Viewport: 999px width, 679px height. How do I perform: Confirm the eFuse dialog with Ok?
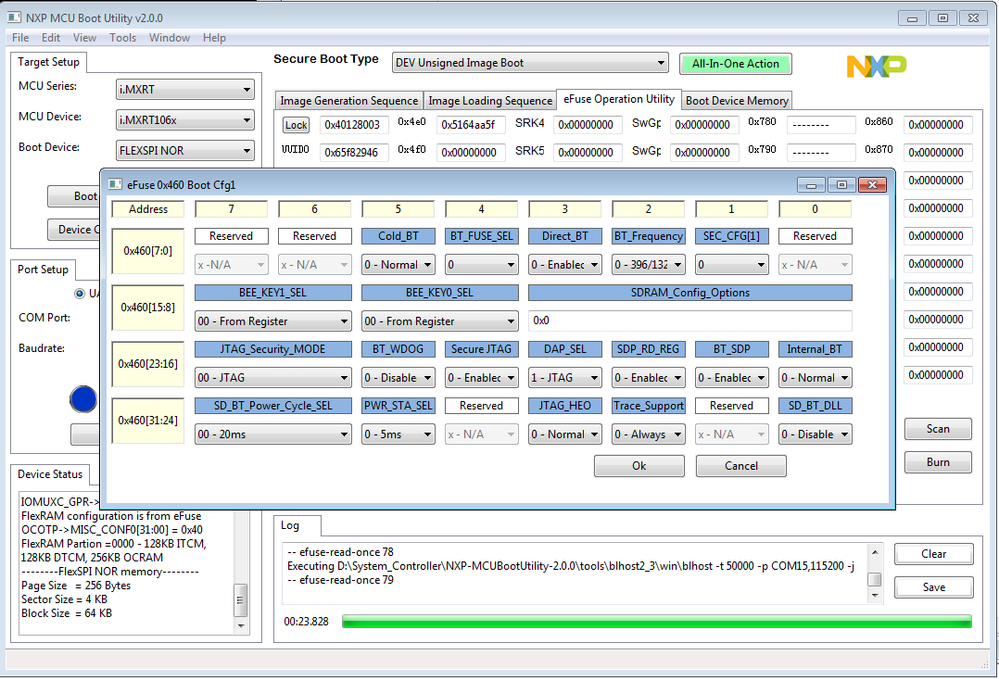639,466
